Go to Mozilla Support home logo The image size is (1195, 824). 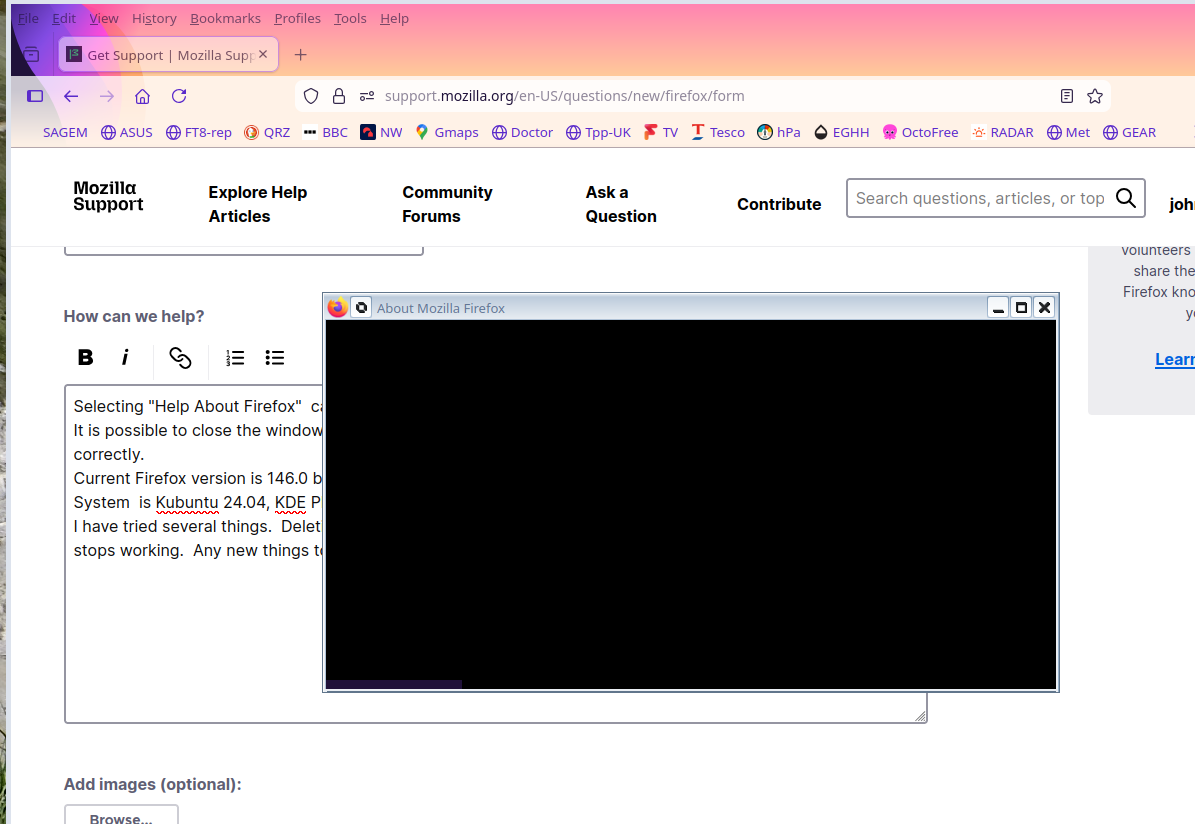[108, 196]
